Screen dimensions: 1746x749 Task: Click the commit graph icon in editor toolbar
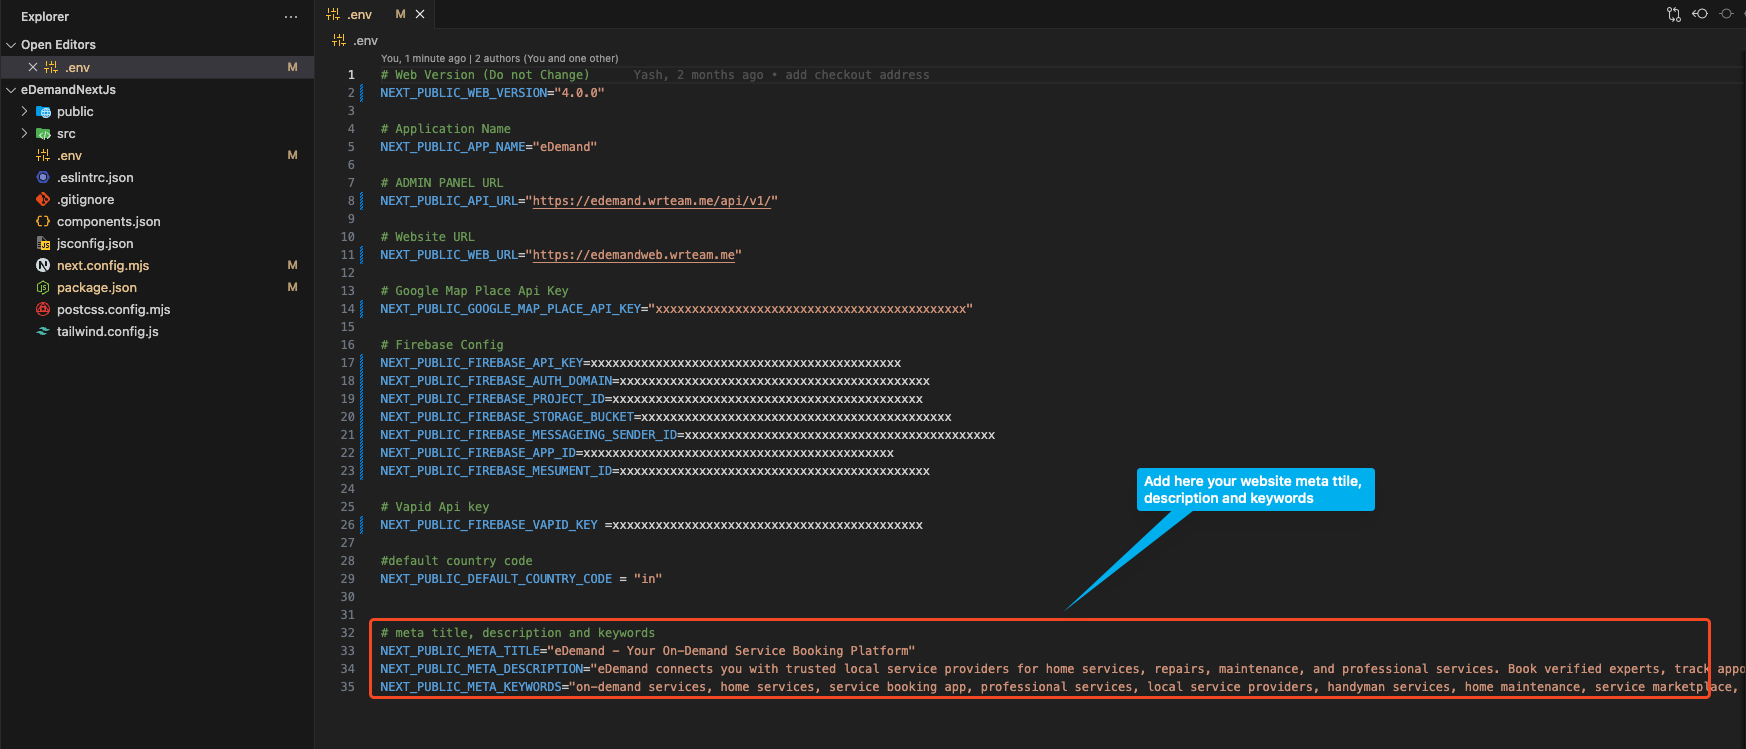click(x=1727, y=14)
